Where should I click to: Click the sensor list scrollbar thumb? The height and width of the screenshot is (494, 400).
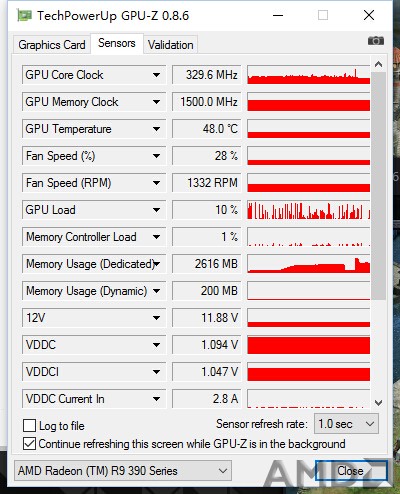coord(378,186)
